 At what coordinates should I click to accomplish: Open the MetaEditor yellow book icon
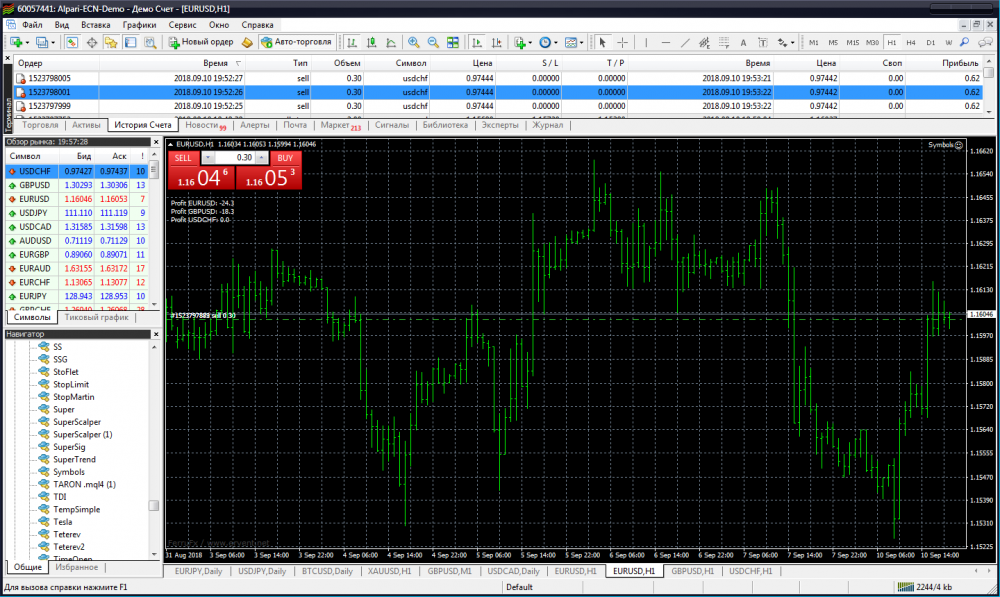tap(247, 42)
